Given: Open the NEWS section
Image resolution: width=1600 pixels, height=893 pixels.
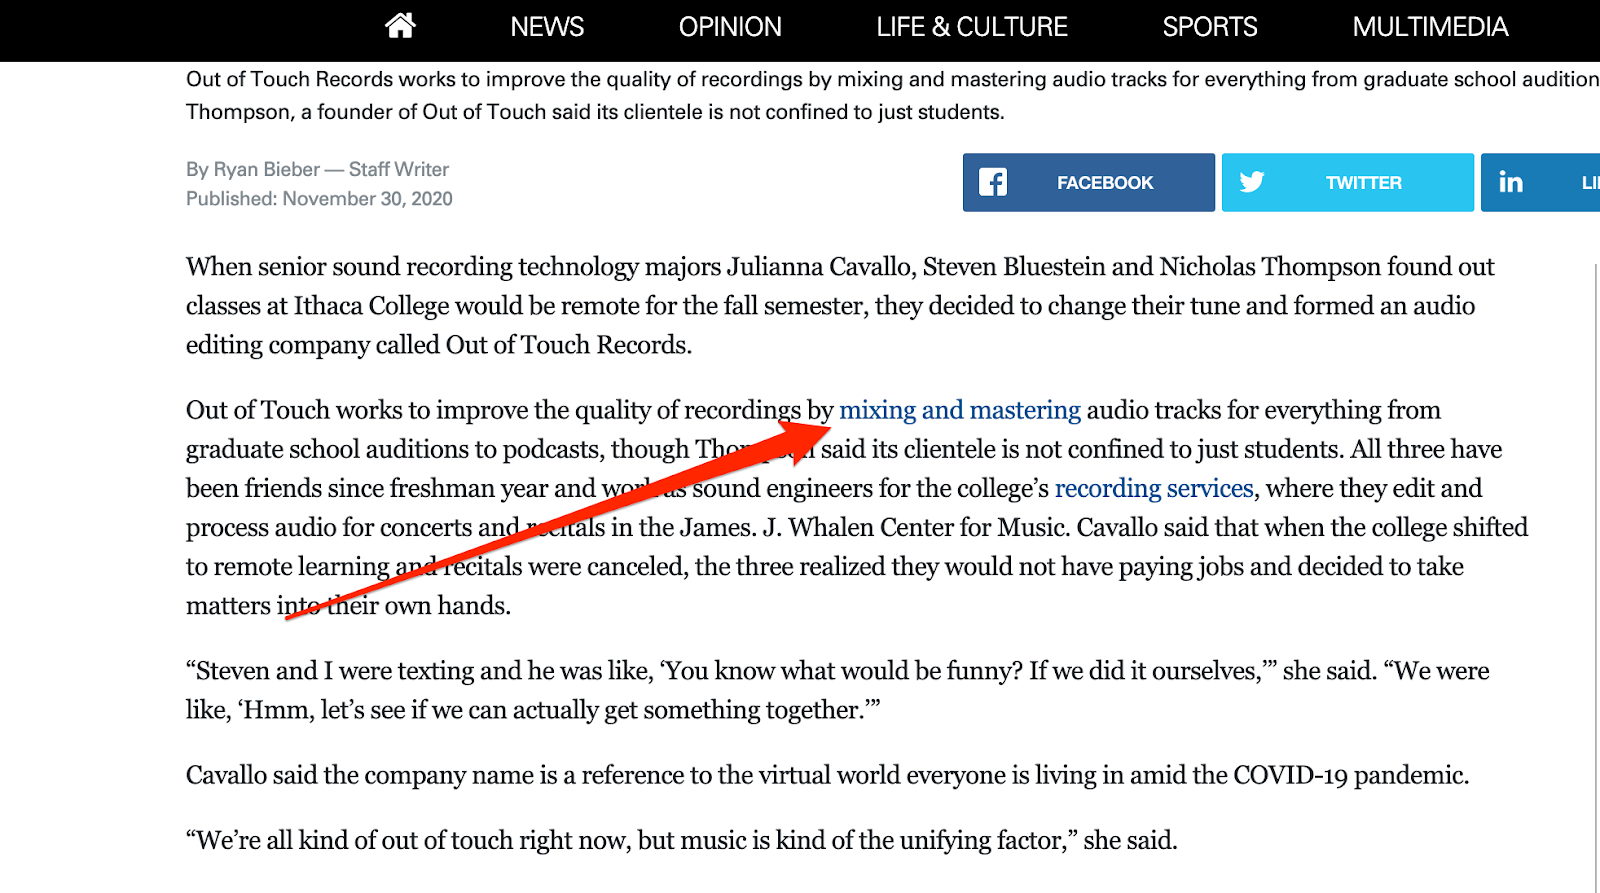Looking at the screenshot, I should tap(547, 27).
